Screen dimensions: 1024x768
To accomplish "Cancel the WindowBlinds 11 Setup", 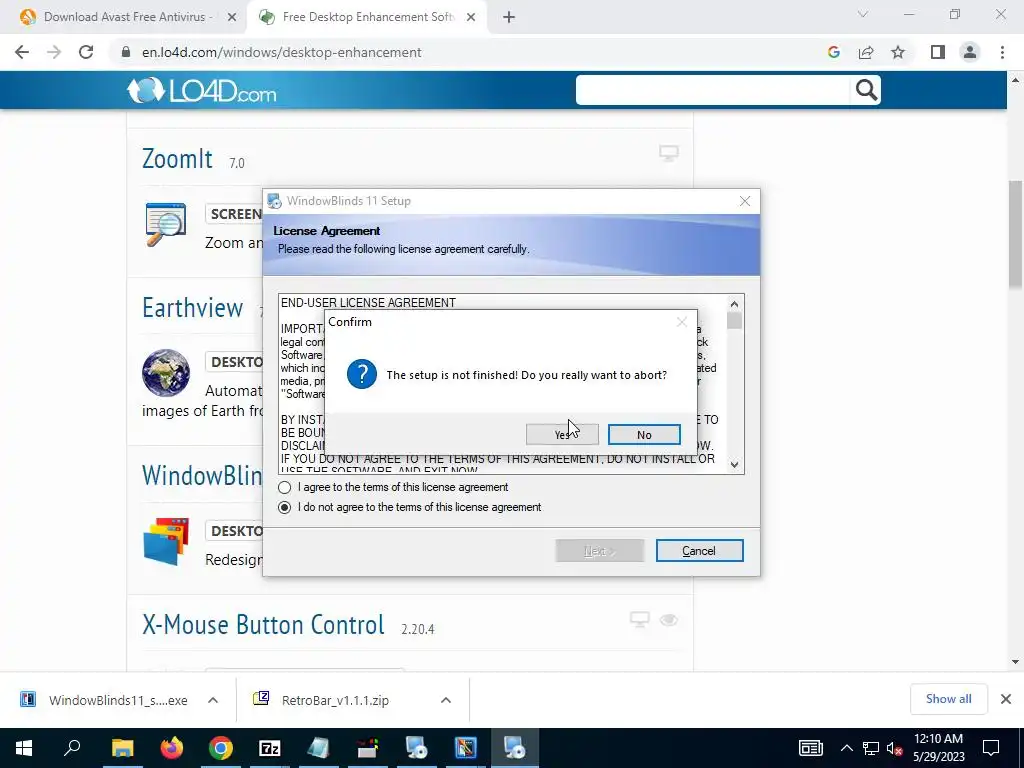I will click(699, 551).
